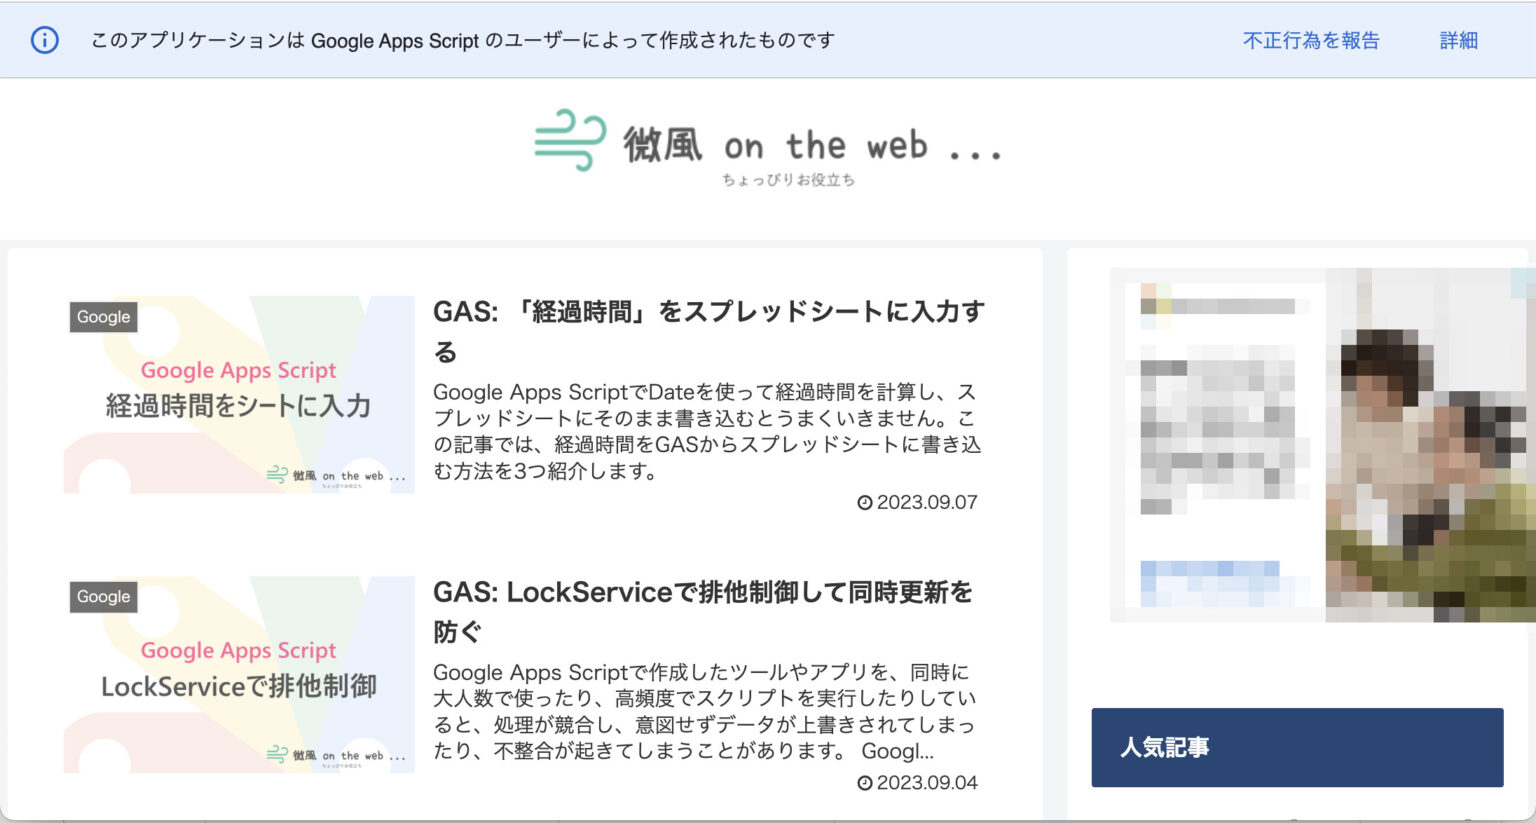
Task: Select the Google category badge on second article
Action: pos(102,597)
